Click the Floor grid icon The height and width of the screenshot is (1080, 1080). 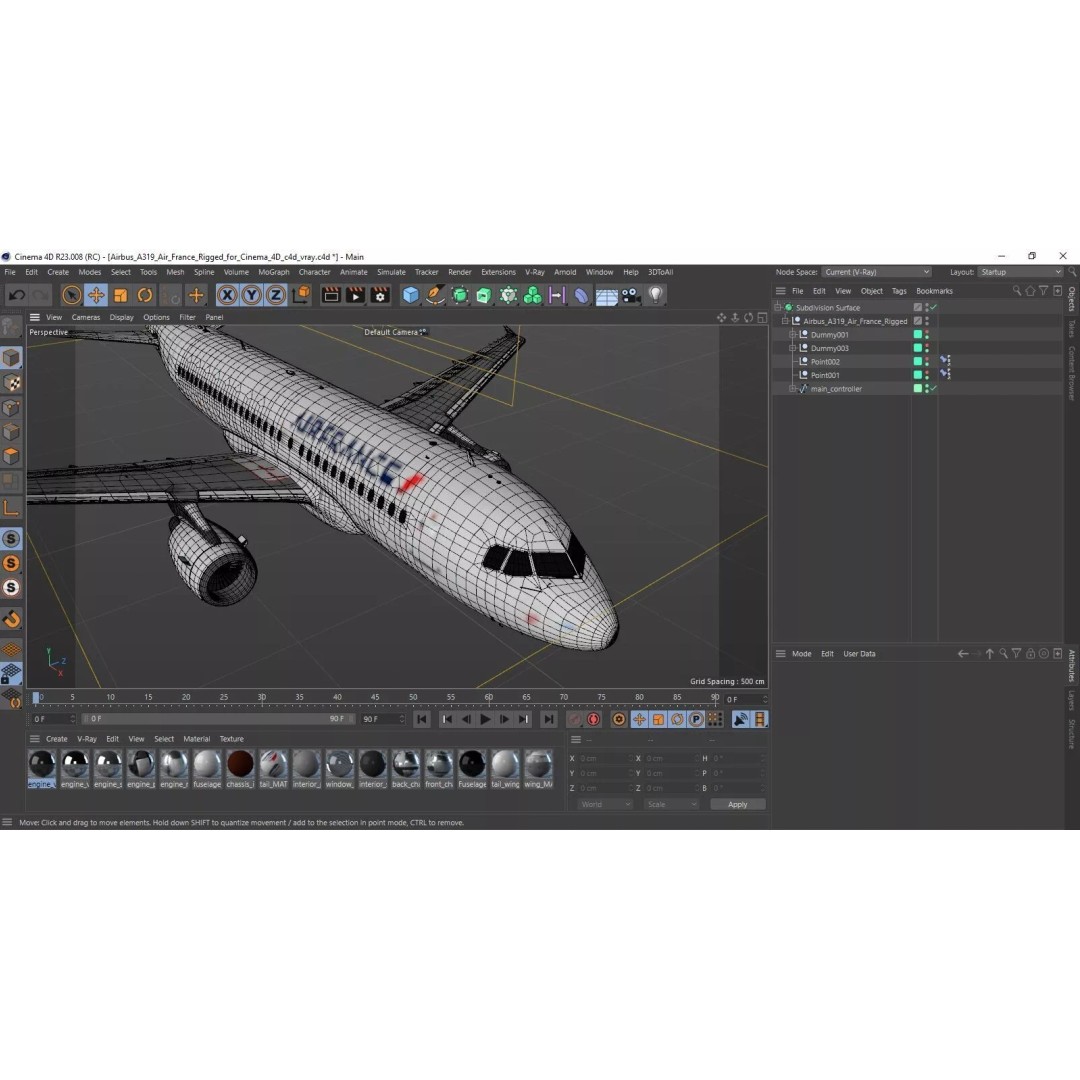coord(606,296)
